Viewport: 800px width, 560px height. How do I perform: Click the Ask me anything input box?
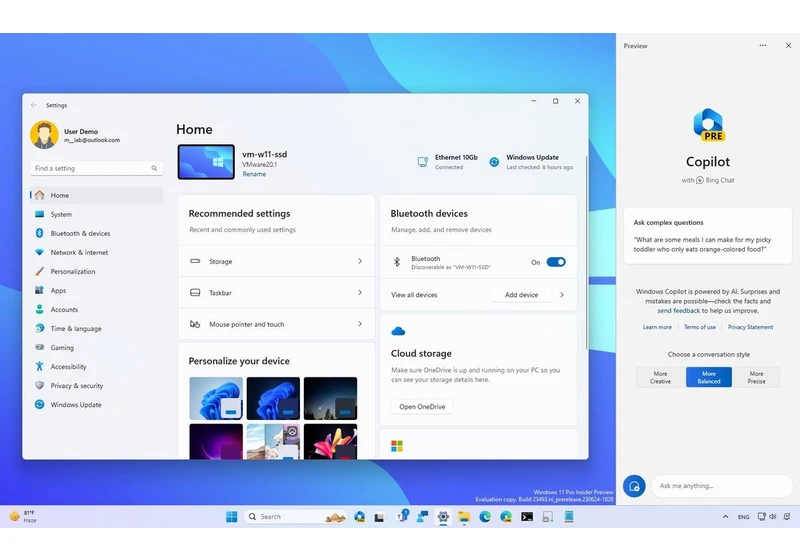point(722,486)
